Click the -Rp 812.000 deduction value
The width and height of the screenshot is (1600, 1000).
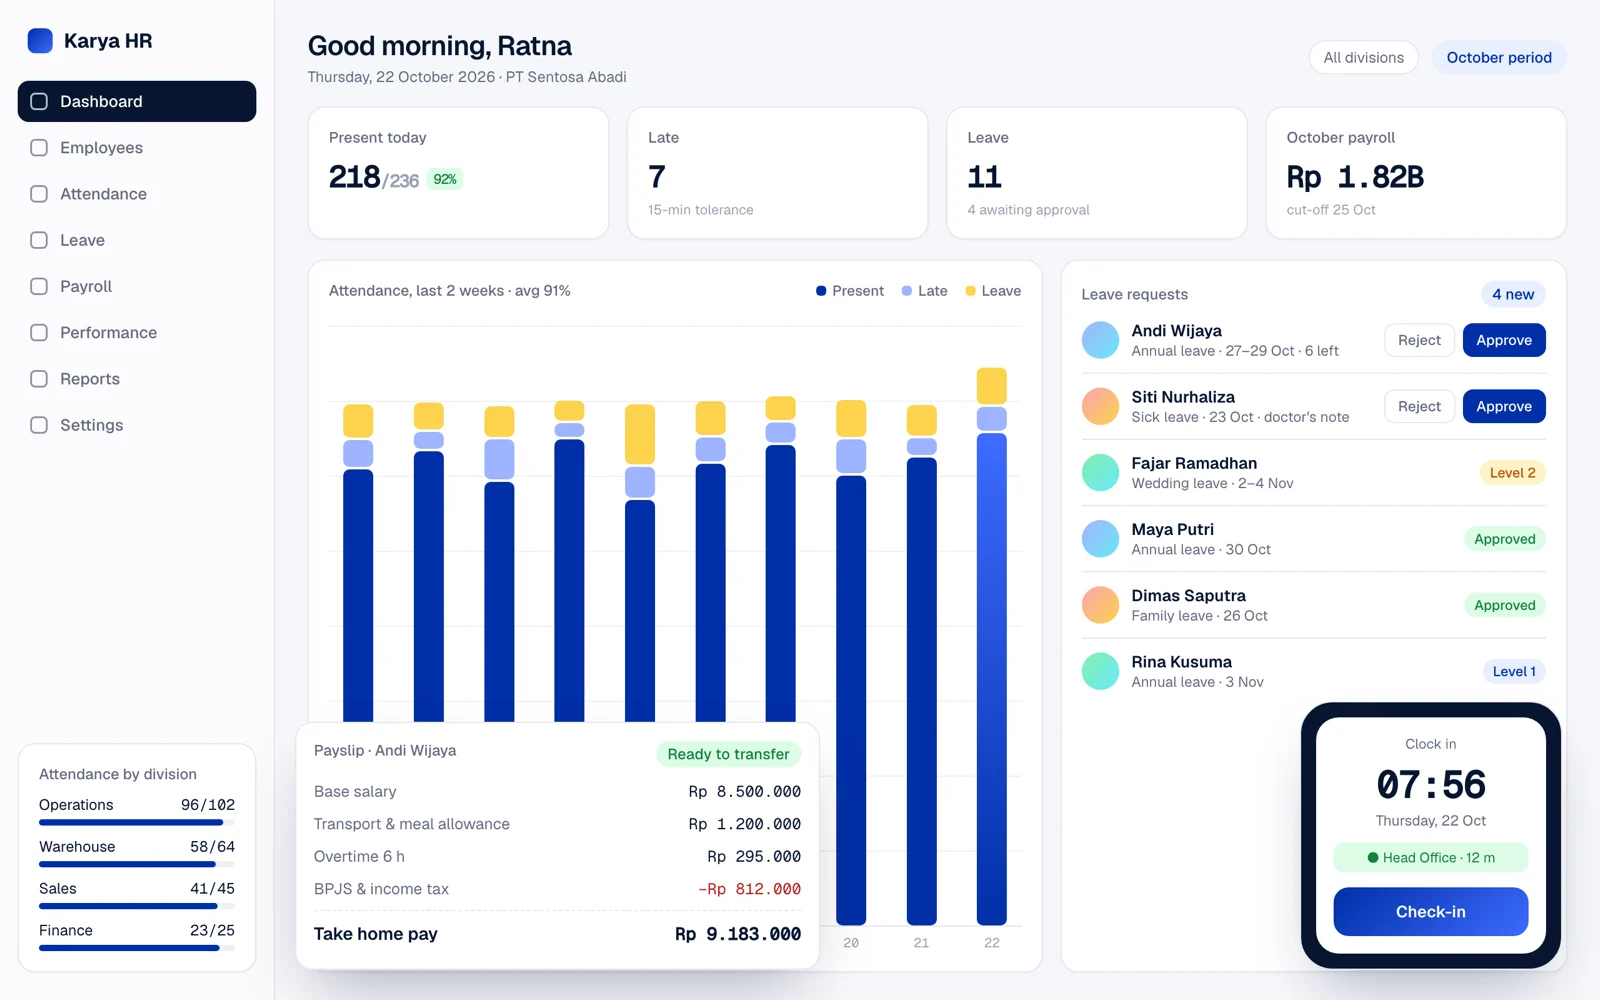click(x=749, y=889)
